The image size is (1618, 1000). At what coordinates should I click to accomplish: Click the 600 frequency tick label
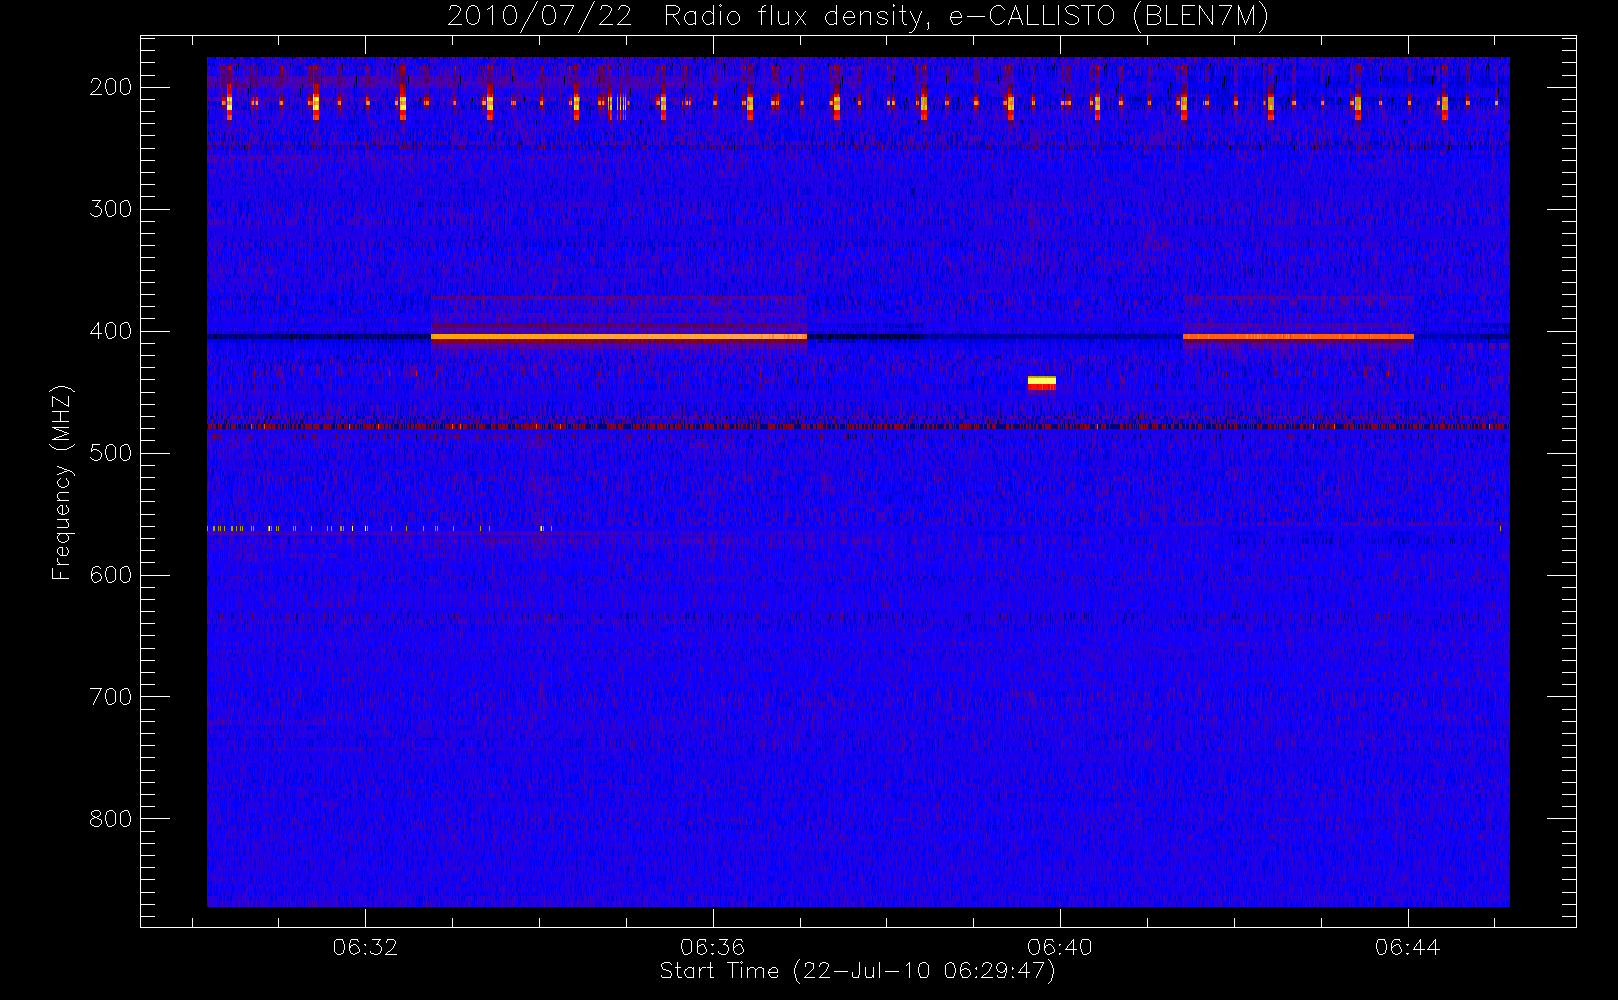click(111, 575)
